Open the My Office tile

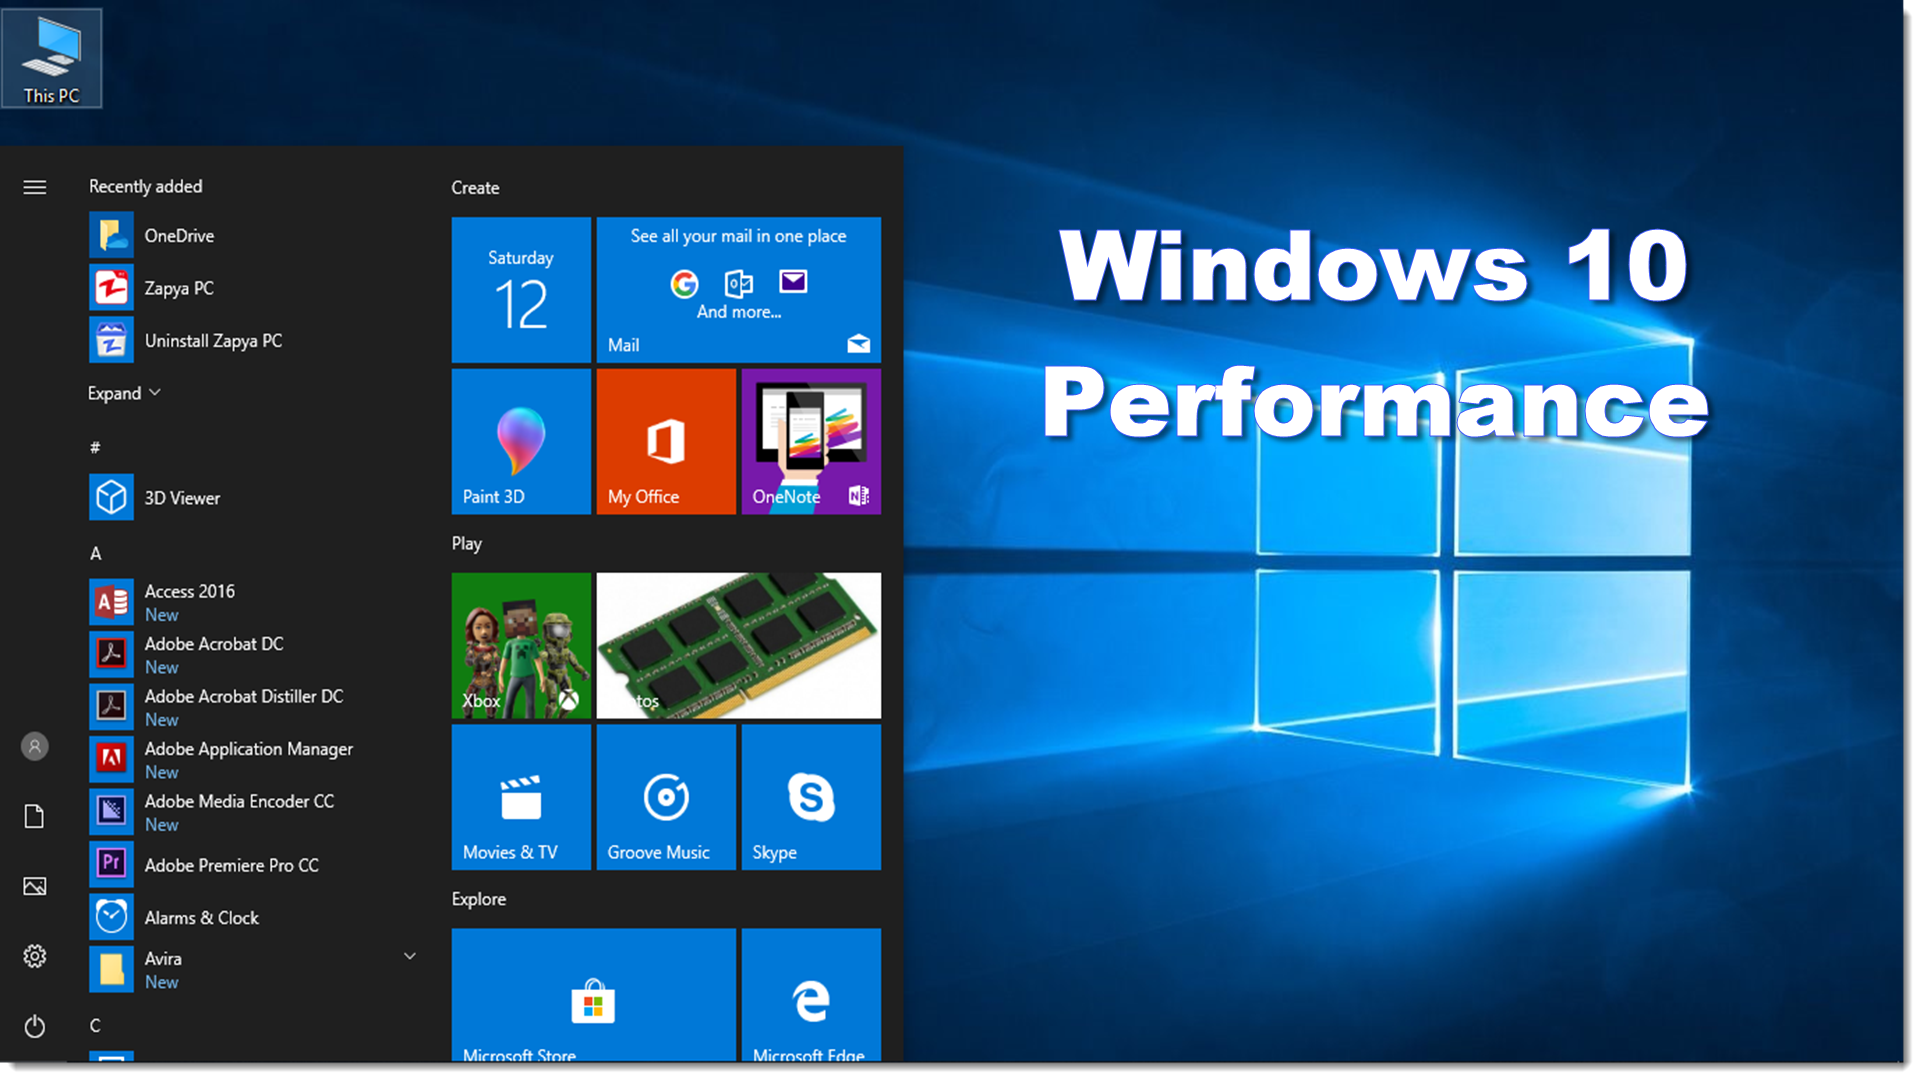(666, 442)
